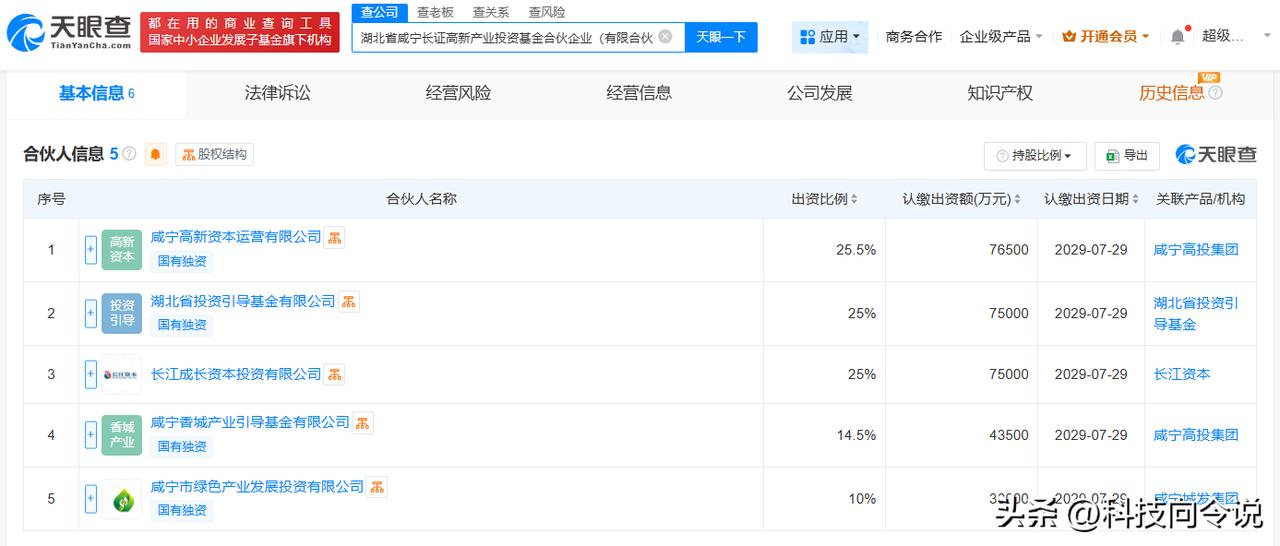Switch to the 历史信息 VIP tab

click(x=1172, y=93)
